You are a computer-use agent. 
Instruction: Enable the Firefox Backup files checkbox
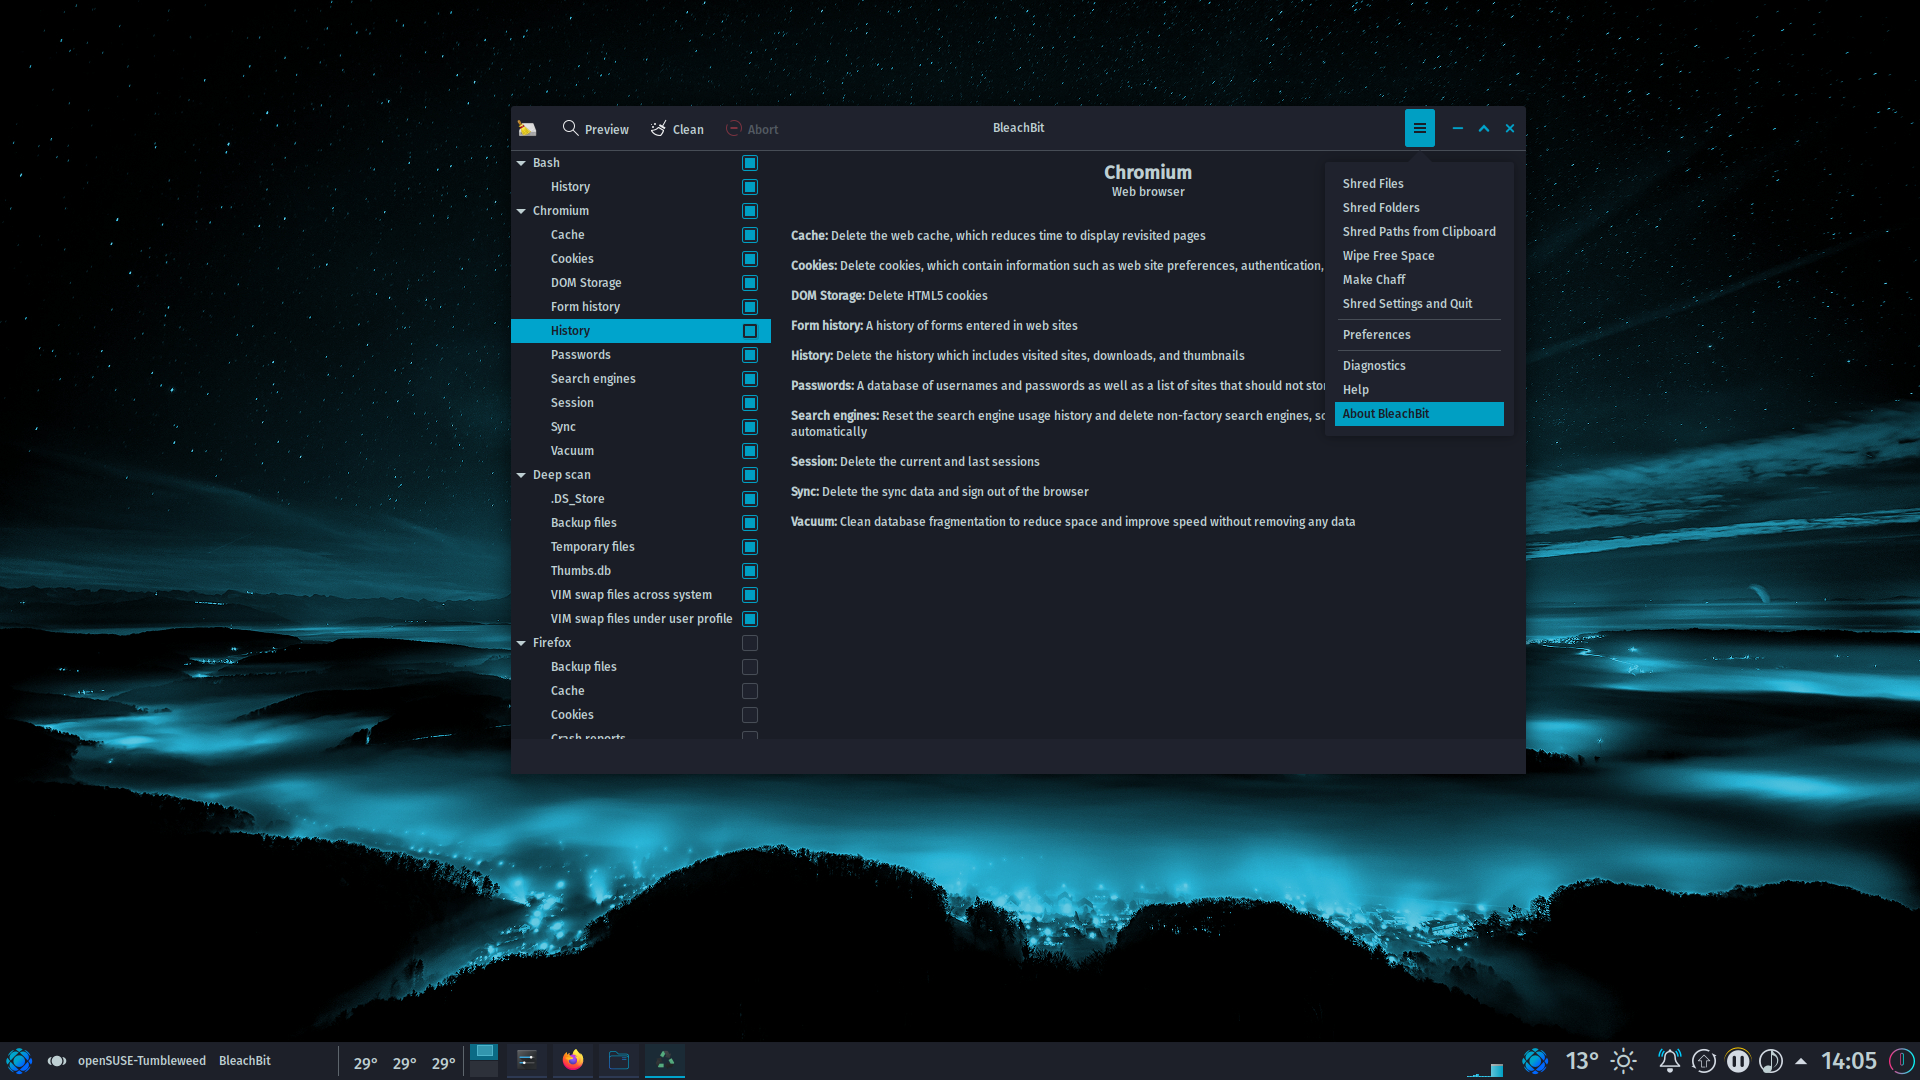750,667
